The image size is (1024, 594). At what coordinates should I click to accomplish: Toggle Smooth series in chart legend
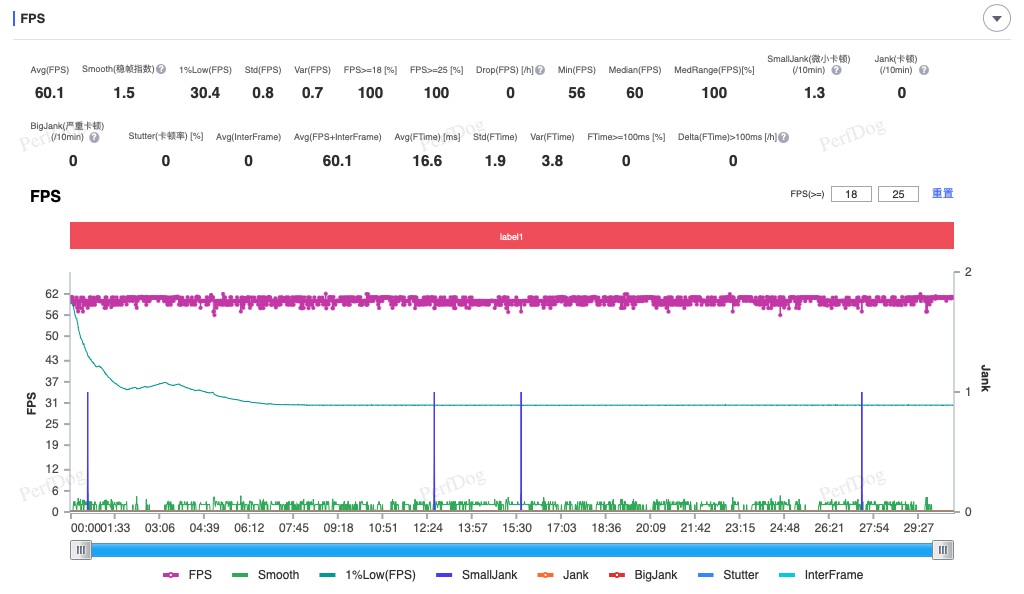[266, 575]
